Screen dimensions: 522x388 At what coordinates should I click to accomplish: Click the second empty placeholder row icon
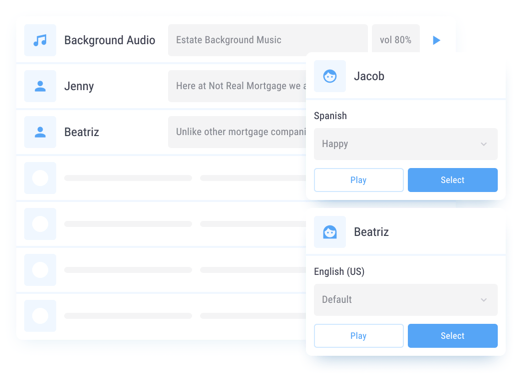40,224
